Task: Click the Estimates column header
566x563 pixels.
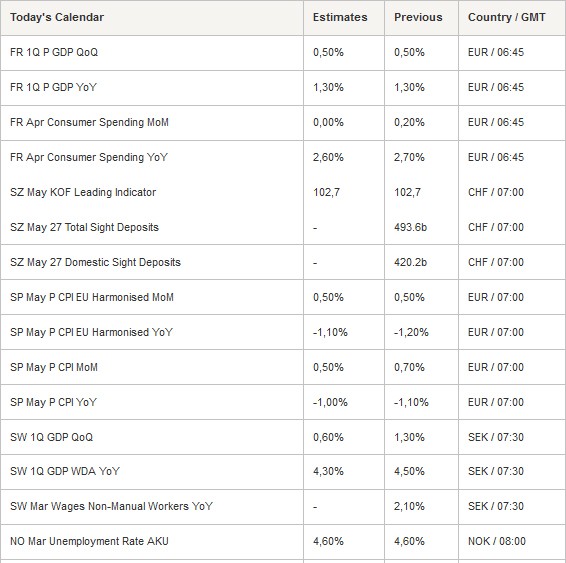Action: (x=340, y=17)
